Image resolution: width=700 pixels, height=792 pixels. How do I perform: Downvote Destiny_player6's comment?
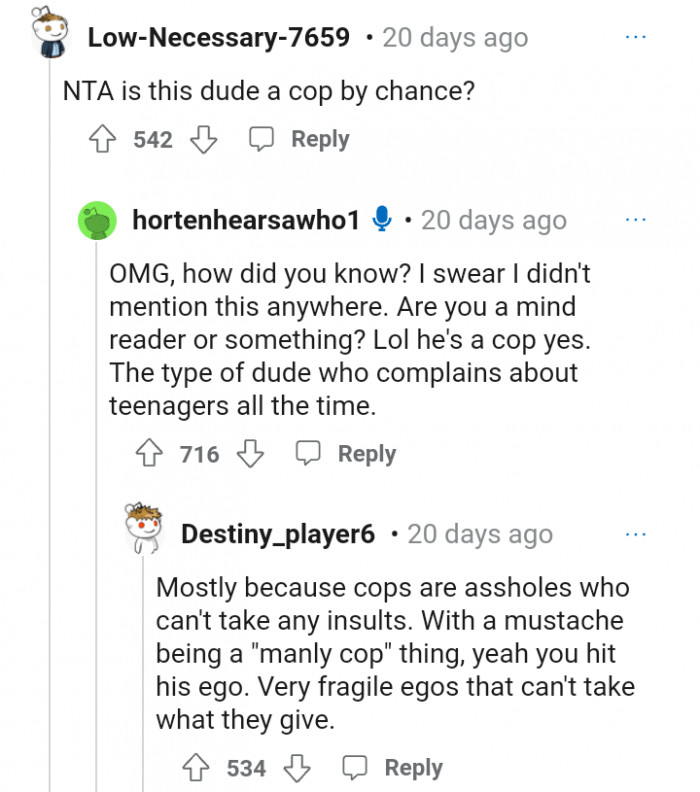296,768
